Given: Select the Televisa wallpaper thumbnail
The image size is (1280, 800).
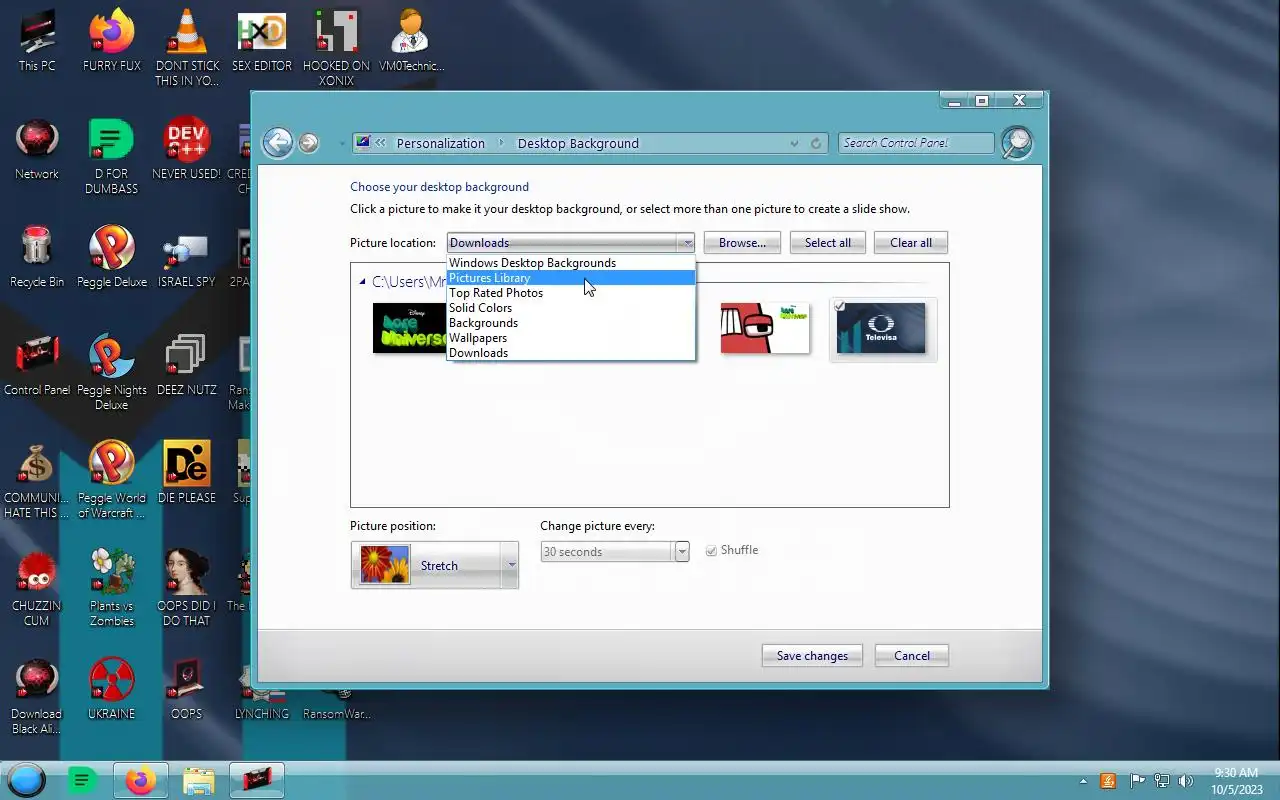Looking at the screenshot, I should point(881,329).
